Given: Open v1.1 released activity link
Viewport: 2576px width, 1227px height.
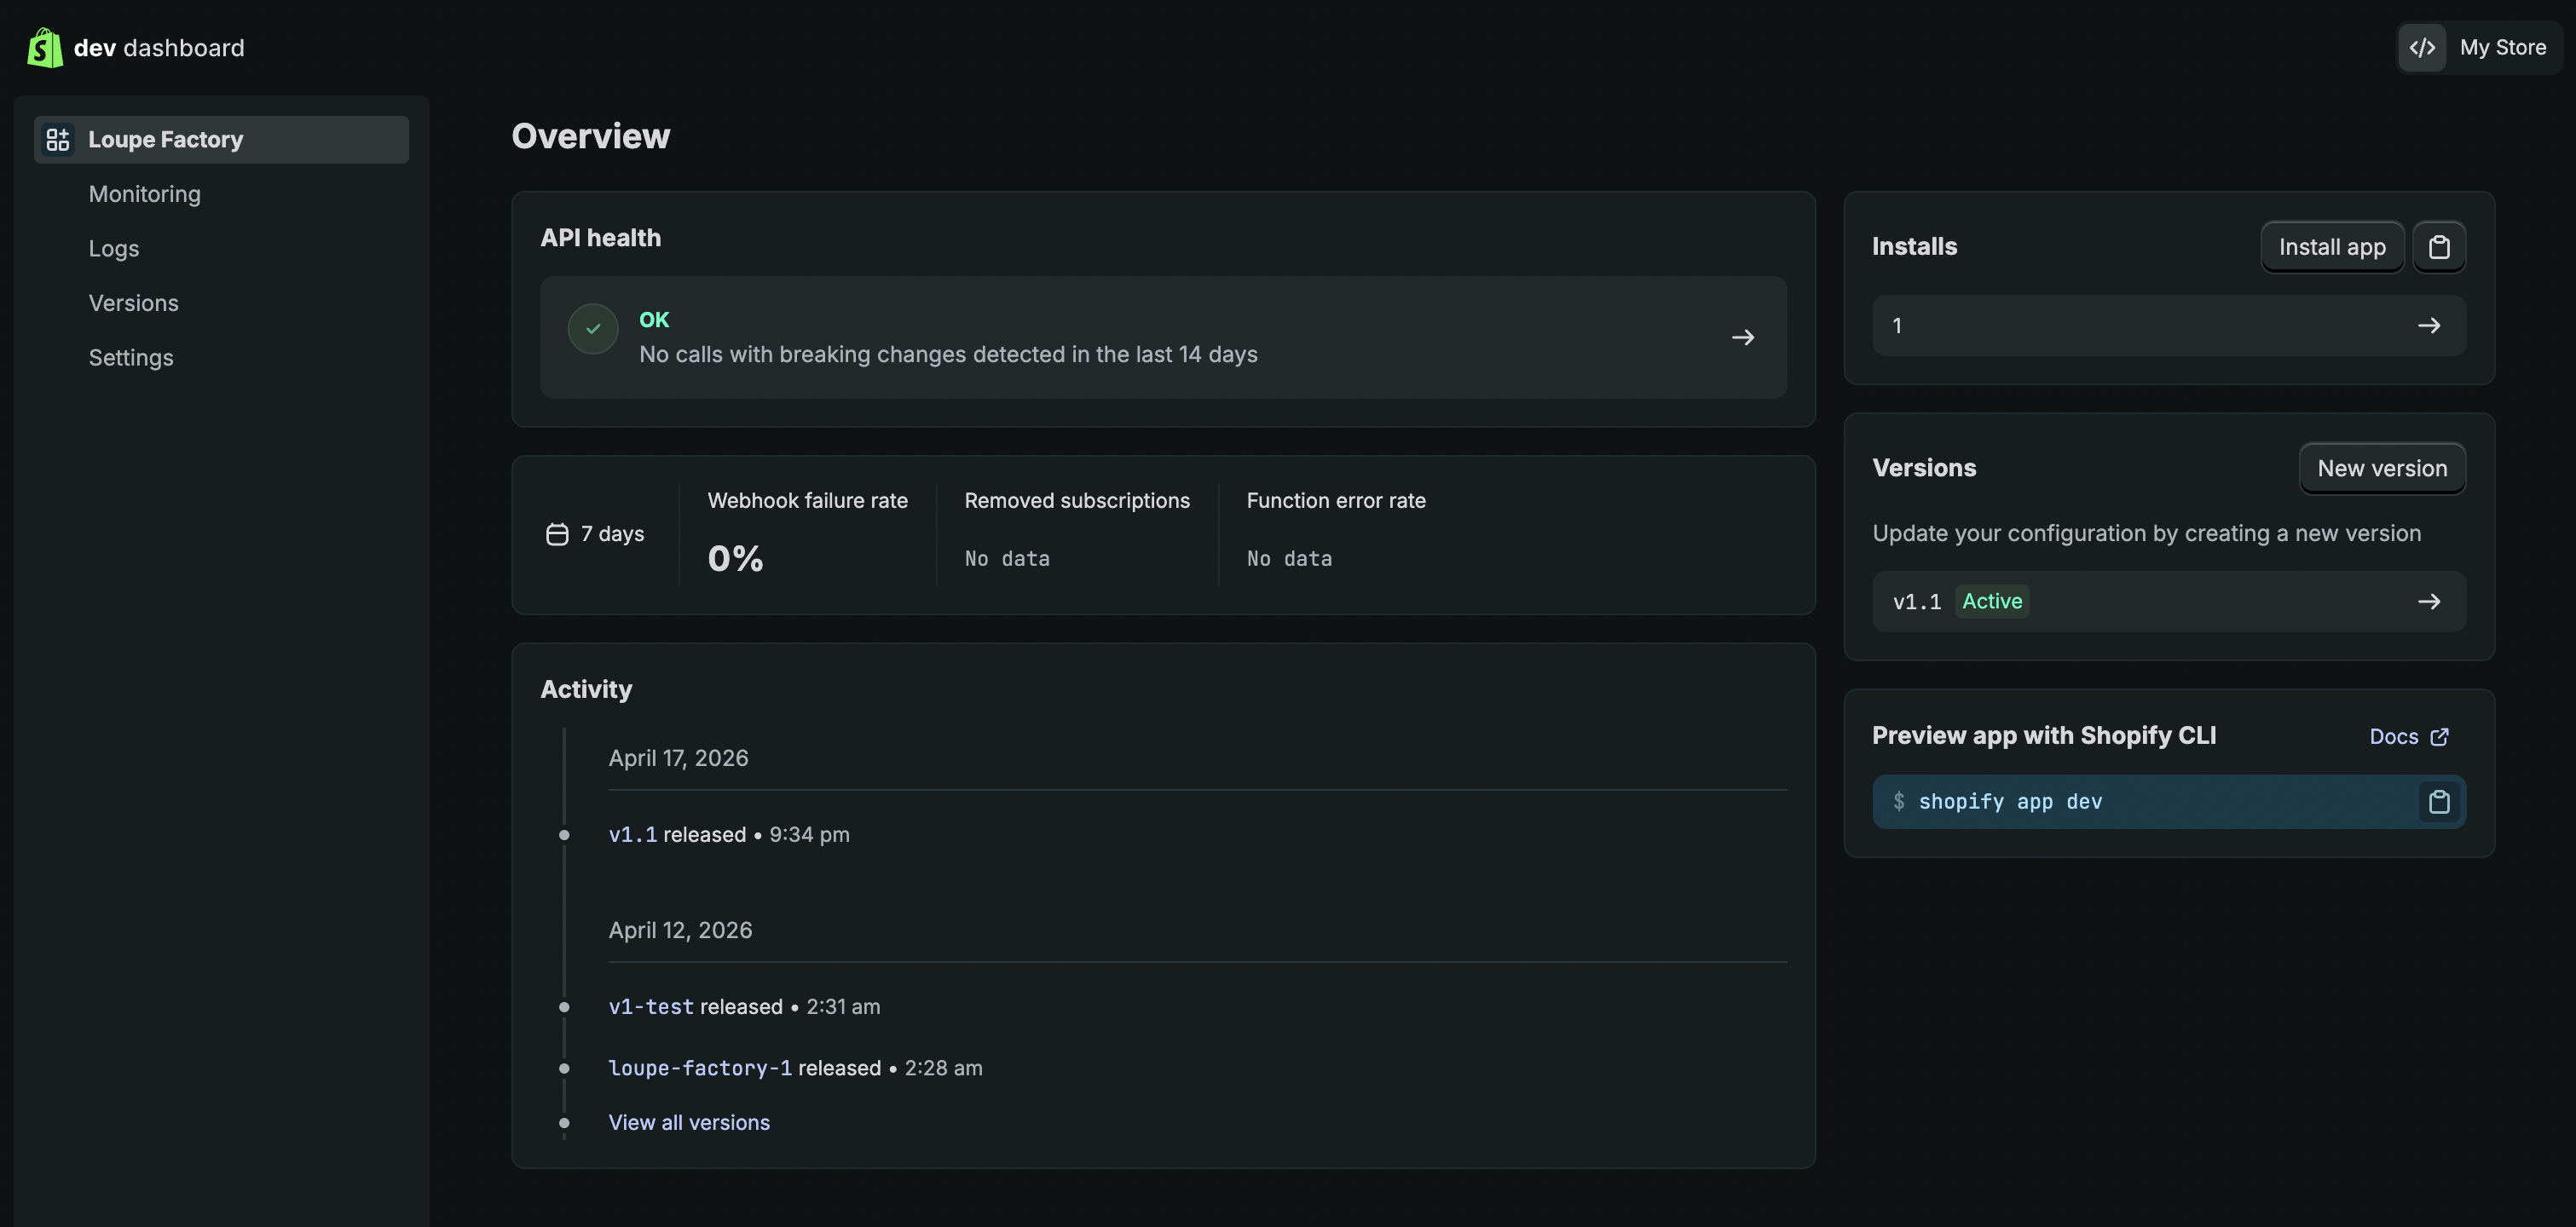Looking at the screenshot, I should click(633, 835).
